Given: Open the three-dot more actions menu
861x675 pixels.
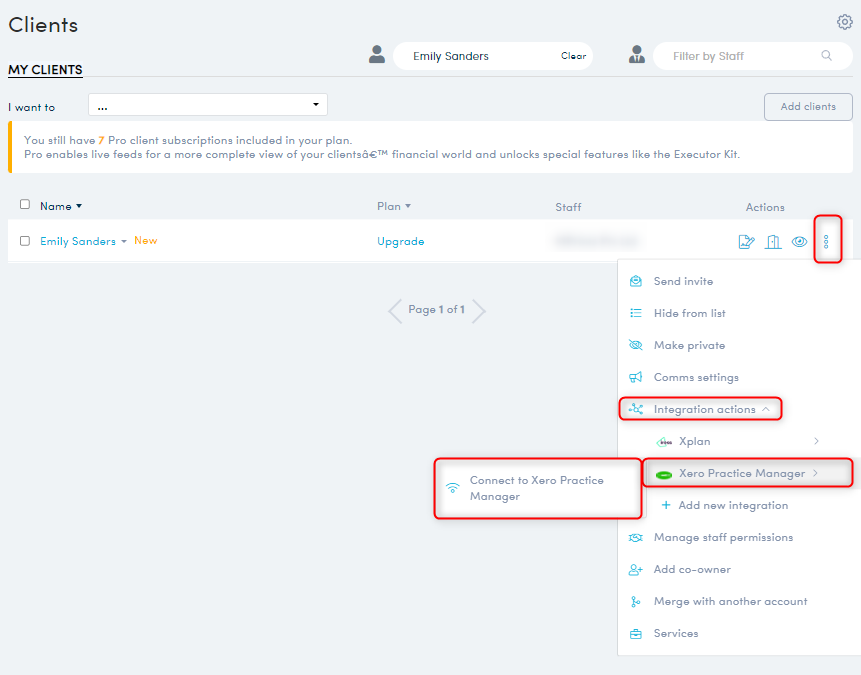Looking at the screenshot, I should 826,241.
